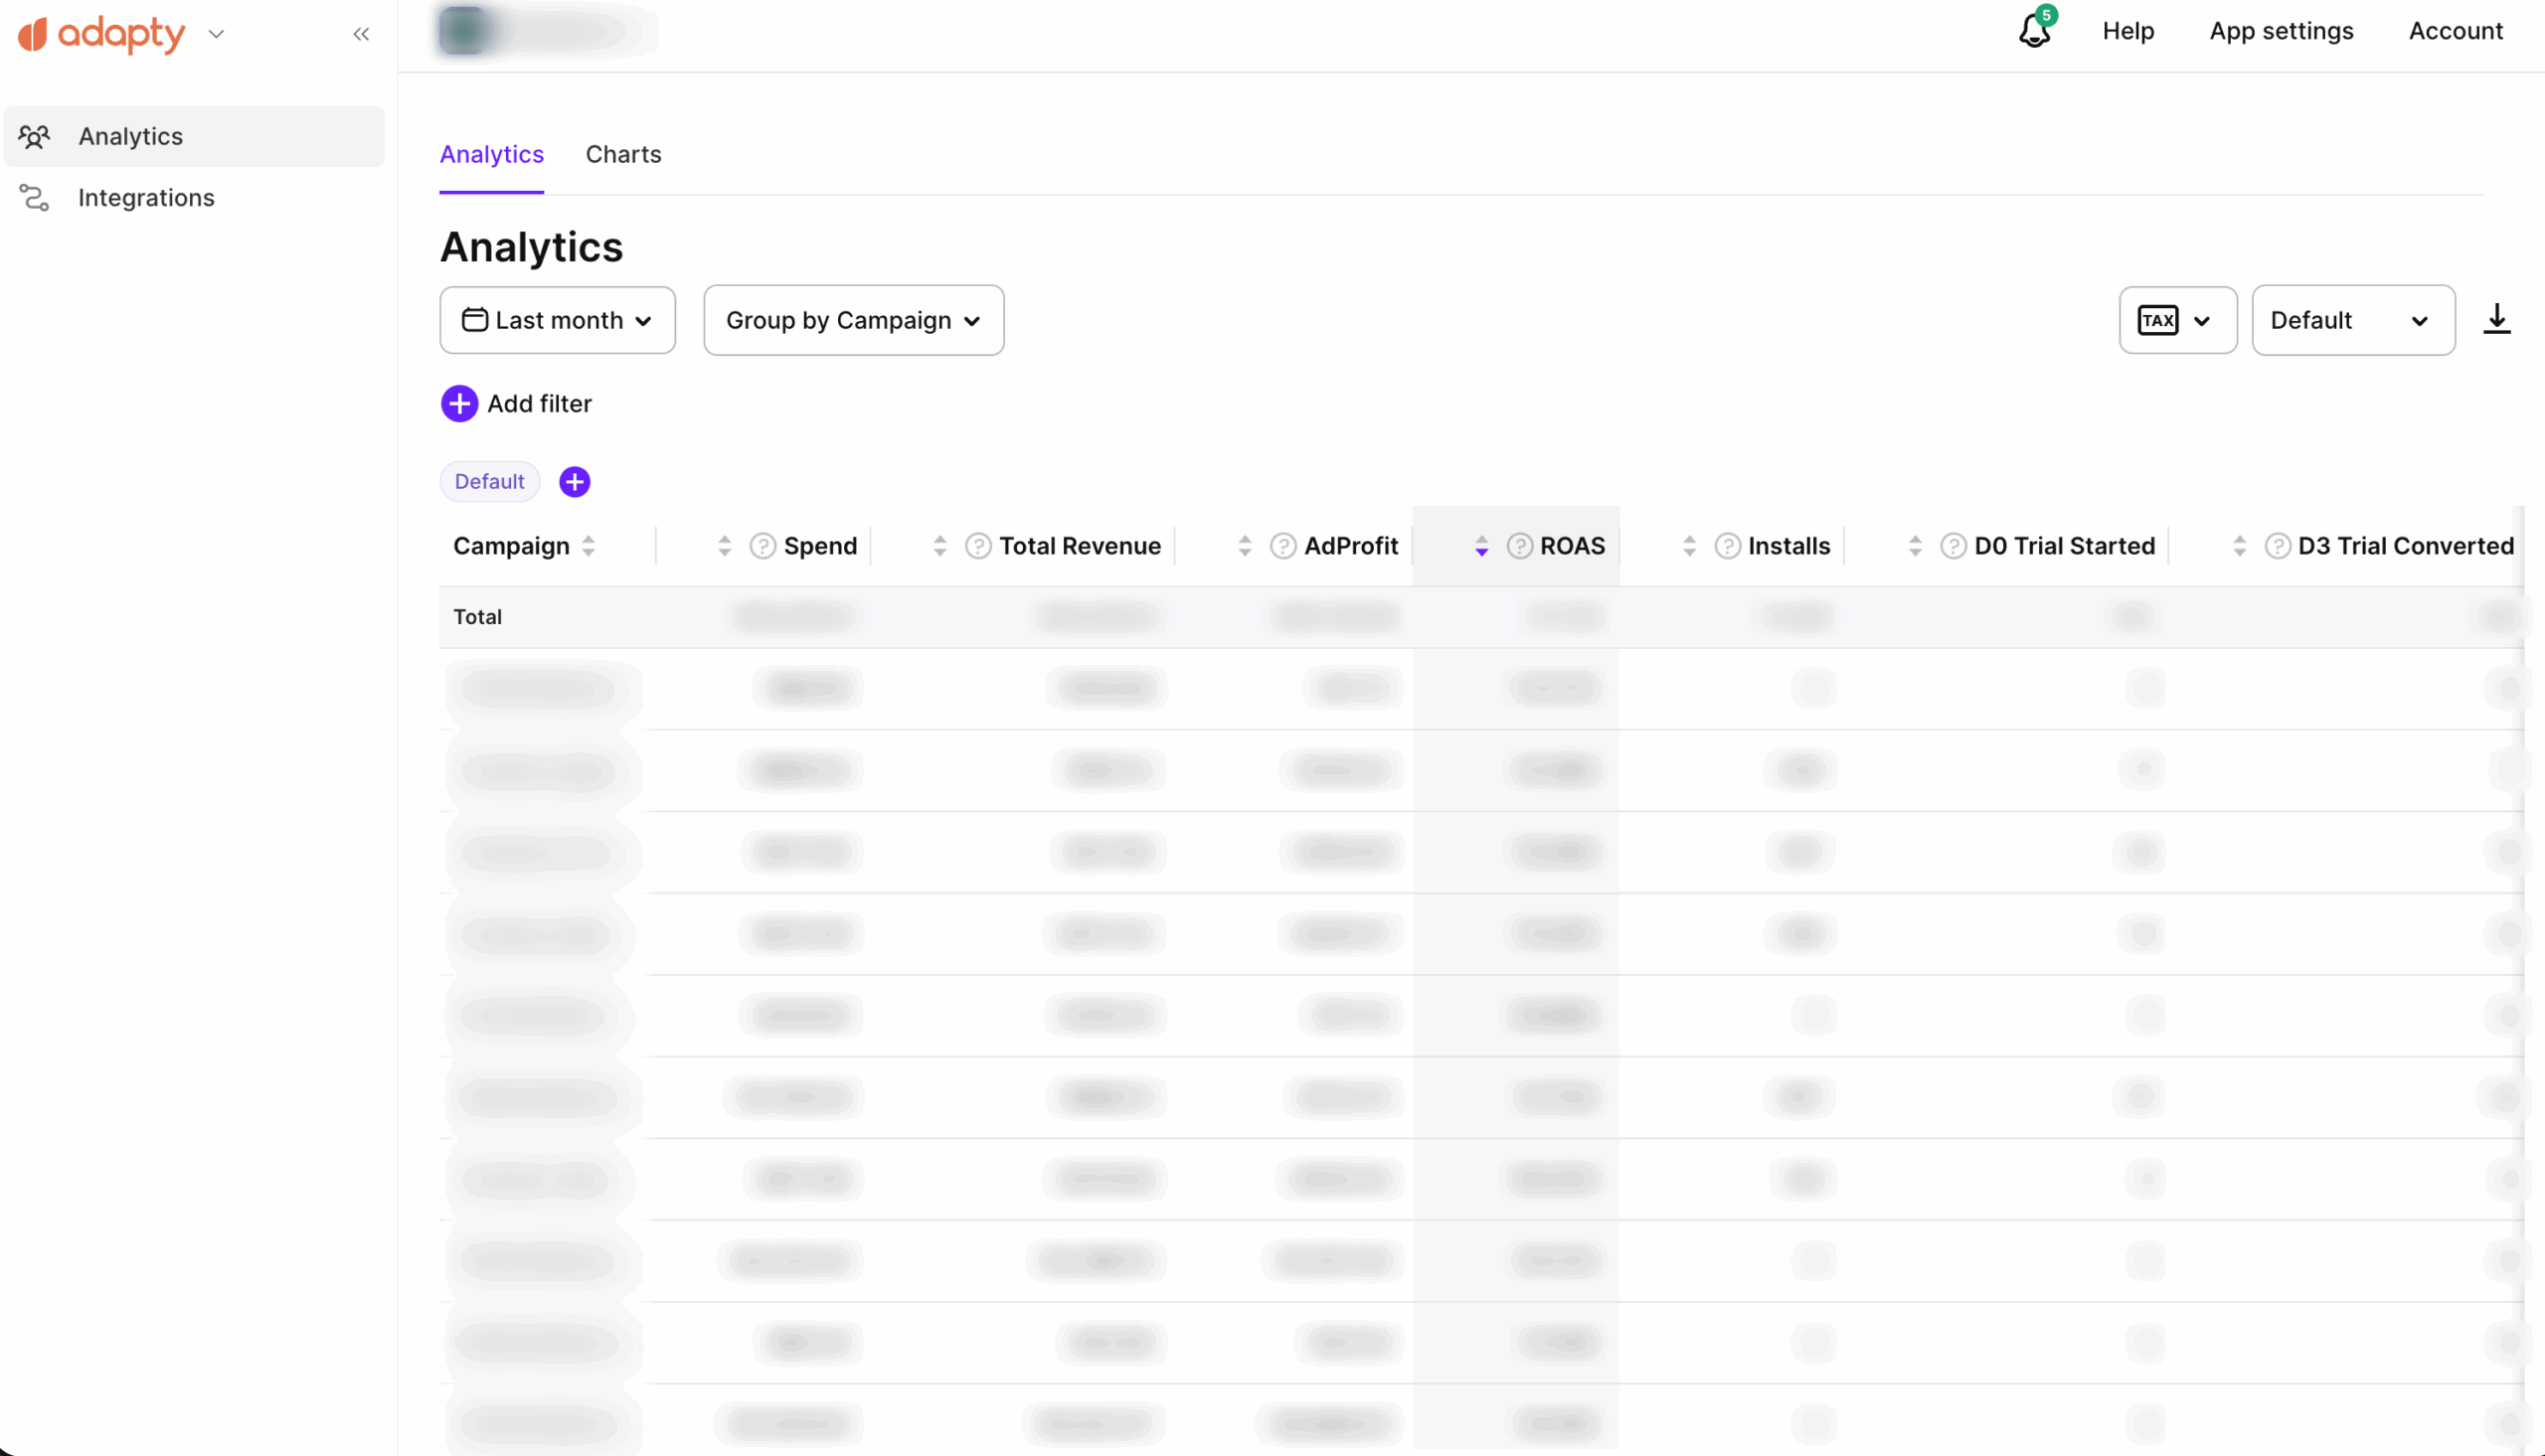Open the TAX options dropdown
Image resolution: width=2545 pixels, height=1456 pixels.
[2177, 320]
